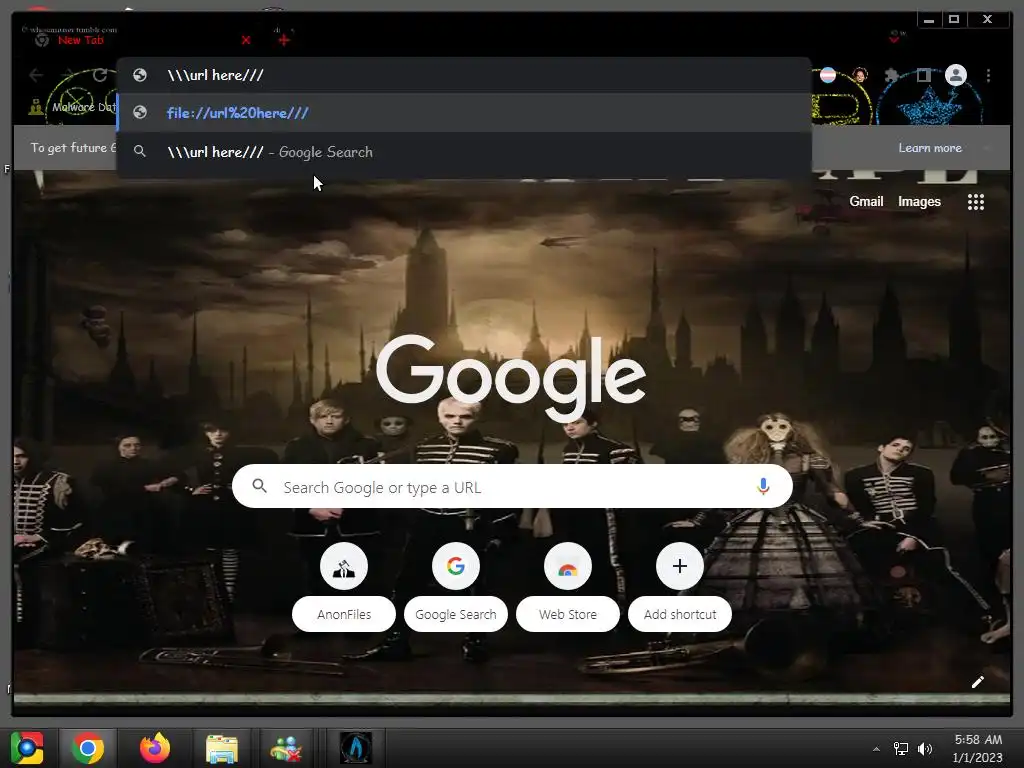
Task: Reload the page with the refresh icon
Action: tap(99, 75)
